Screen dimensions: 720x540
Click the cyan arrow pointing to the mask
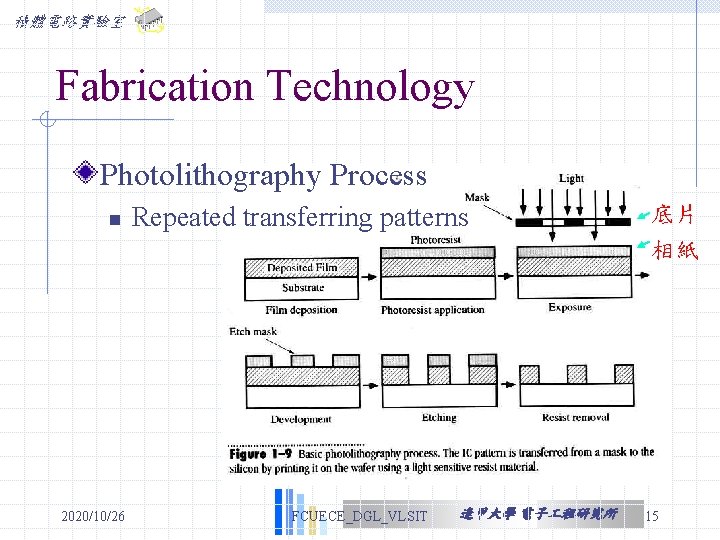click(643, 215)
